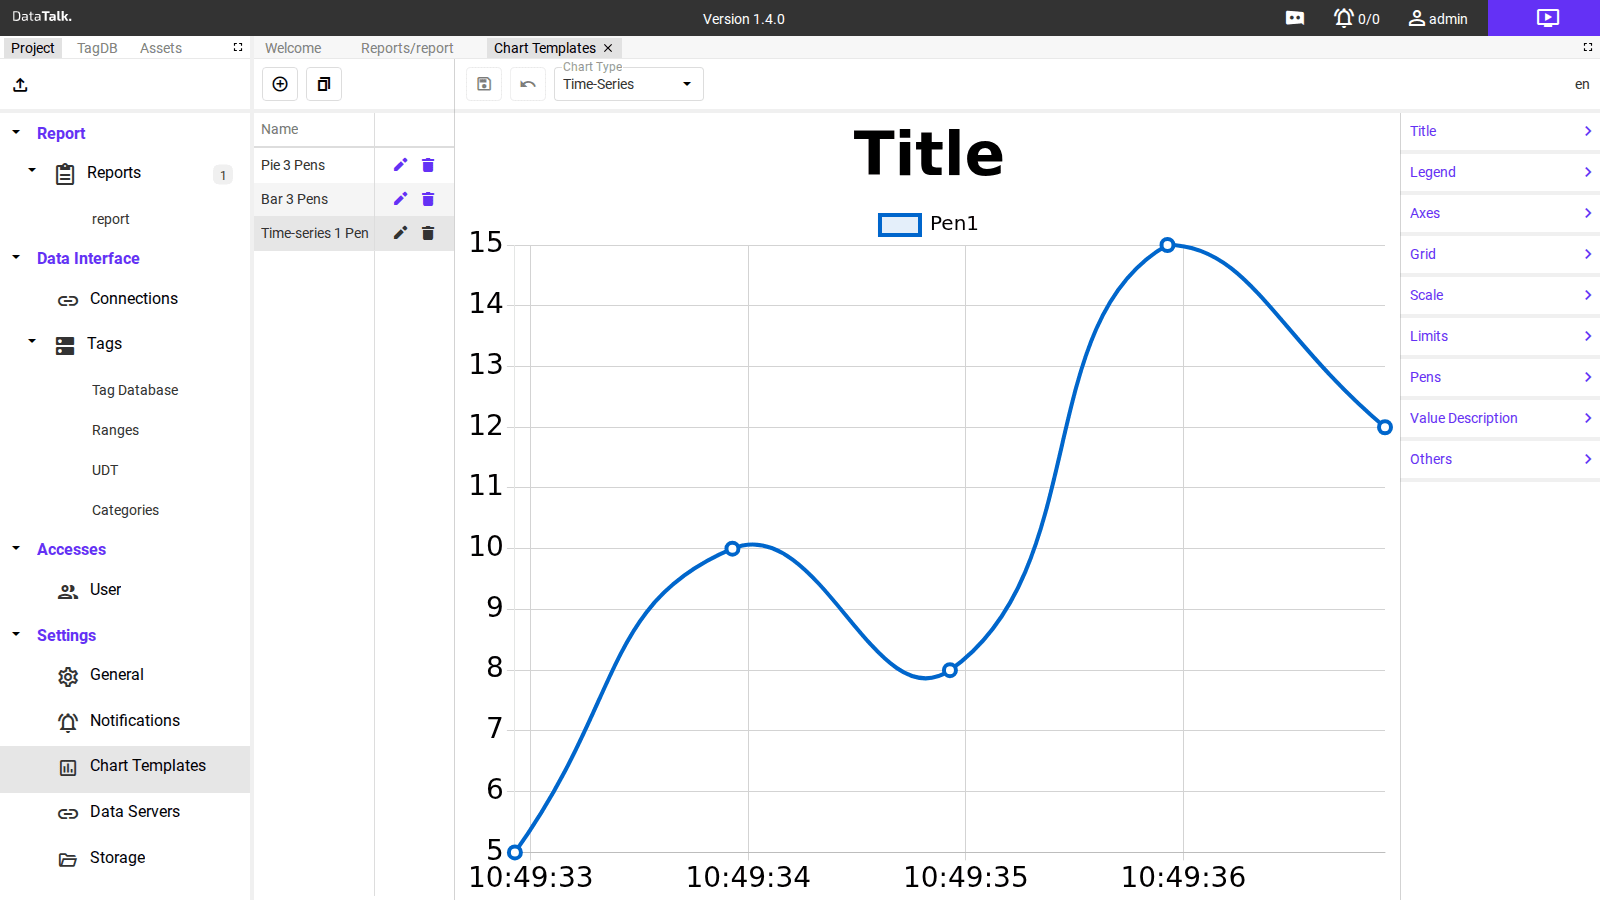Close the Chart Templates tab
This screenshot has height=900, width=1600.
tap(608, 48)
